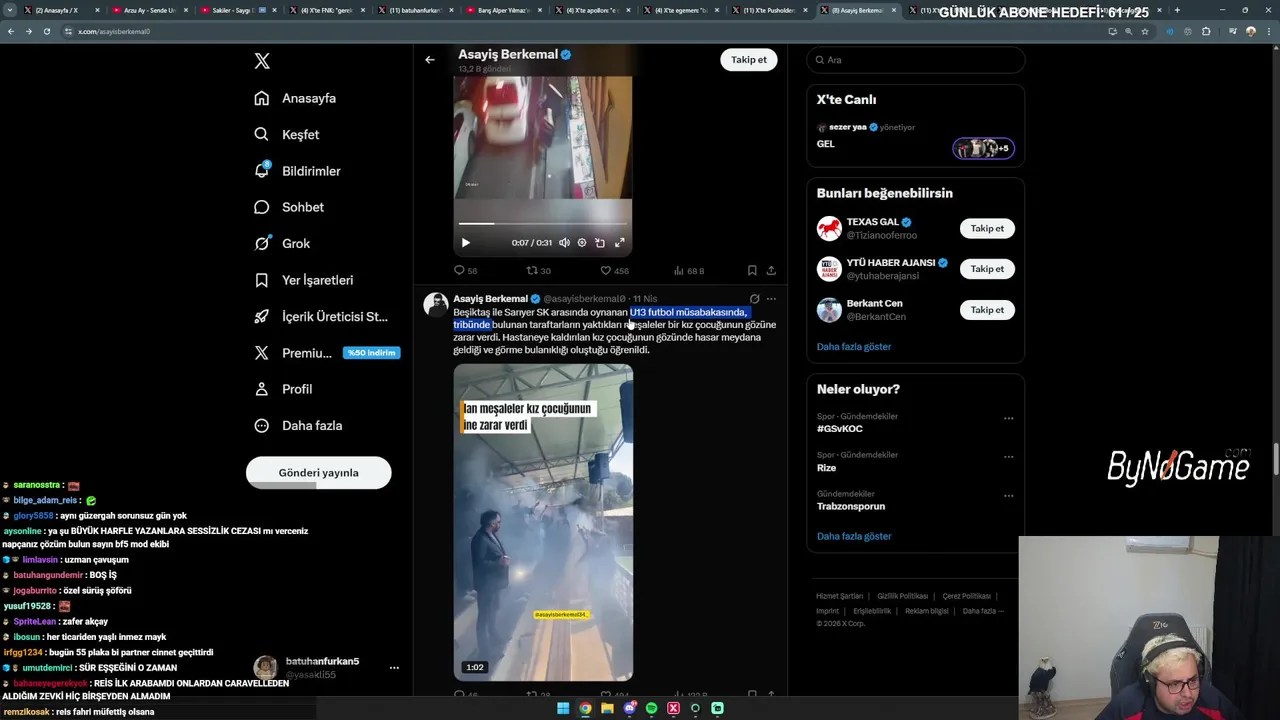Open options dots for #GSvKOC trend
Image resolution: width=1280 pixels, height=720 pixels.
1008,419
